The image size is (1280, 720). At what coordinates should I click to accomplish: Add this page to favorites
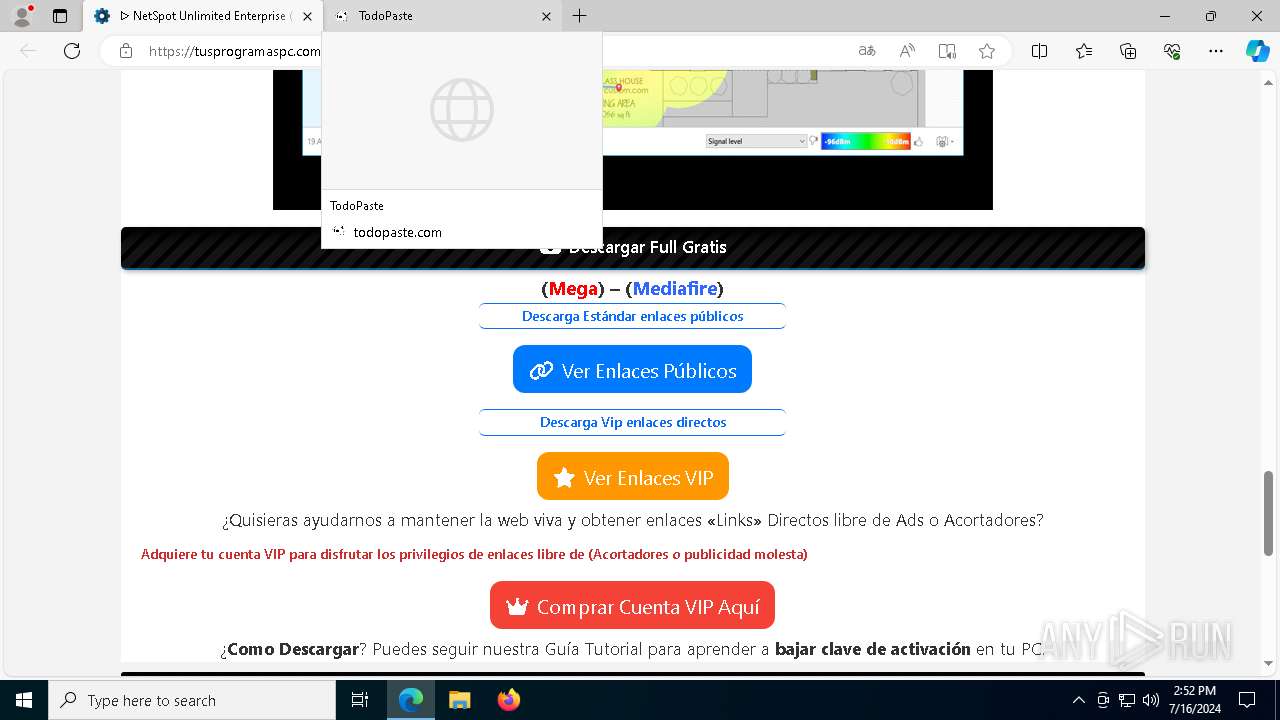click(987, 51)
